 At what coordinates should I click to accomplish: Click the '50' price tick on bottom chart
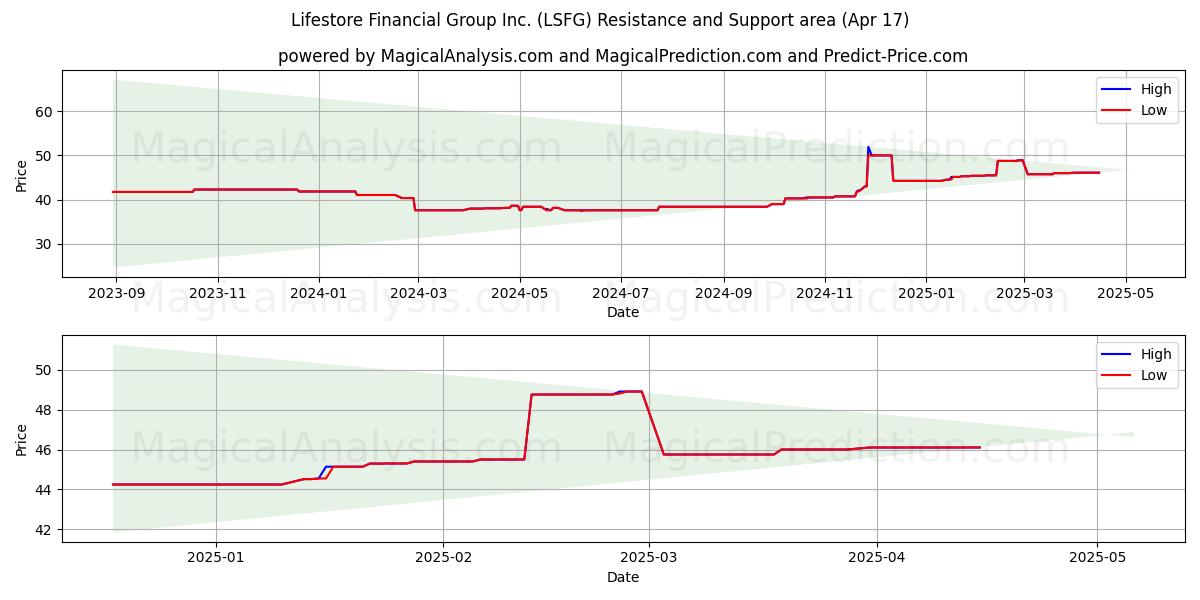46,370
